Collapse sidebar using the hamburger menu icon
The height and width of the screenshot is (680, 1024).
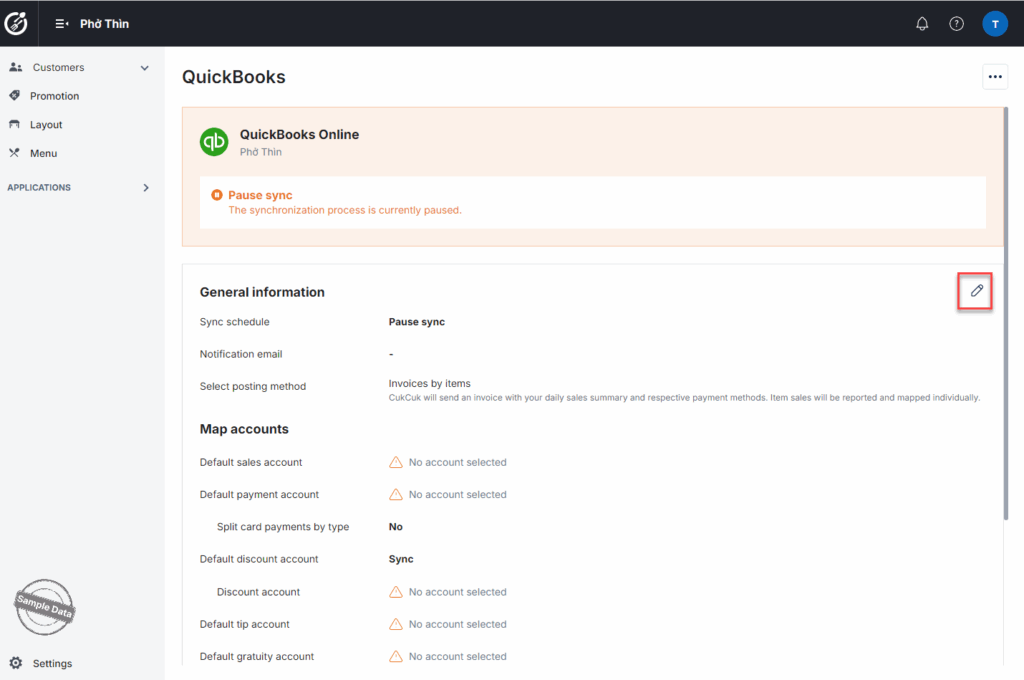tap(61, 24)
